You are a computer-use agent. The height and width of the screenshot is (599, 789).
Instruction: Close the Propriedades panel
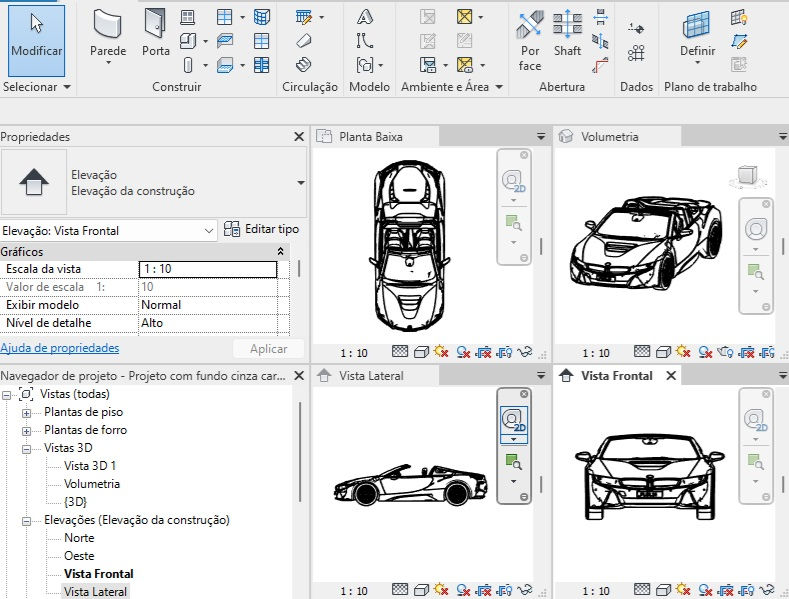click(299, 136)
